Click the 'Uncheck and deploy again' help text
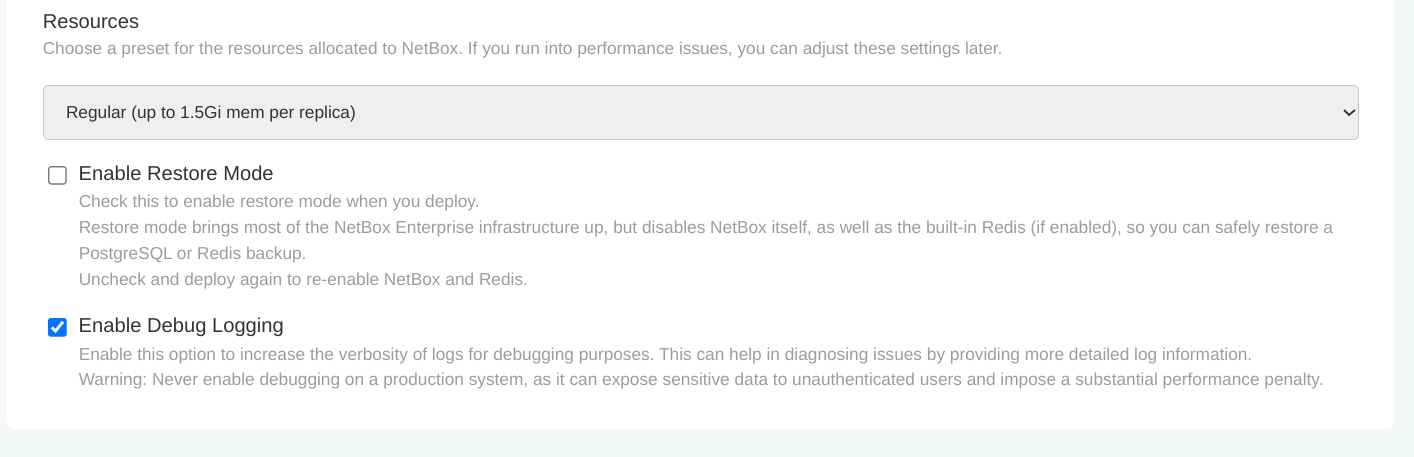This screenshot has height=457, width=1414. pyautogui.click(x=302, y=279)
